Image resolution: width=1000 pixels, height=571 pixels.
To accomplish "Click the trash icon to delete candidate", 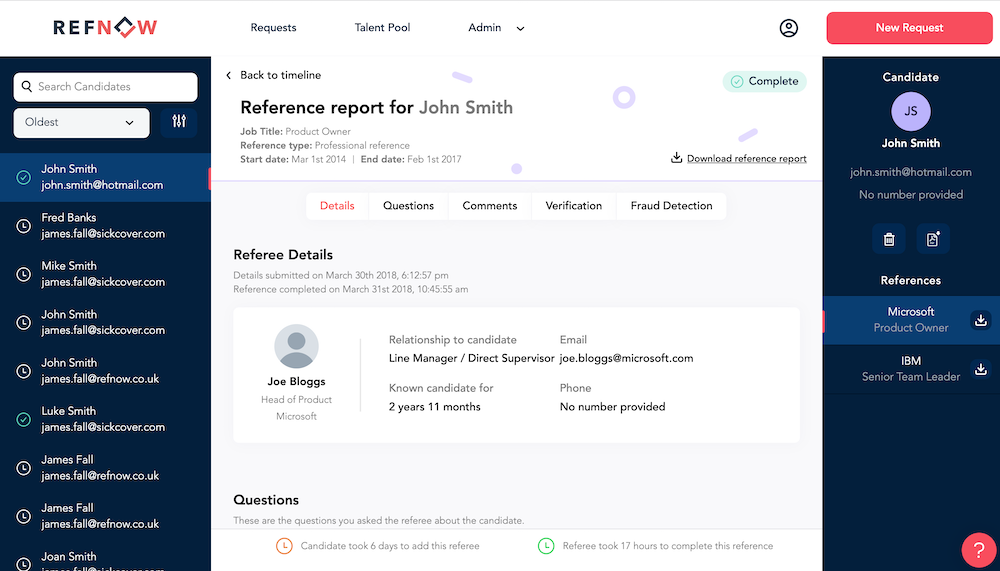I will (889, 239).
